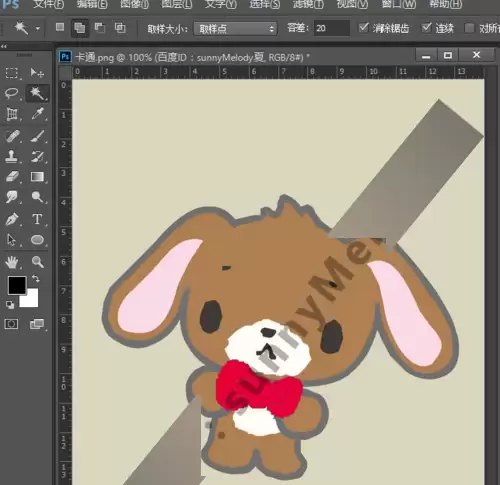The image size is (500, 485).
Task: Open the 文字(Y) menu
Action: click(220, 4)
